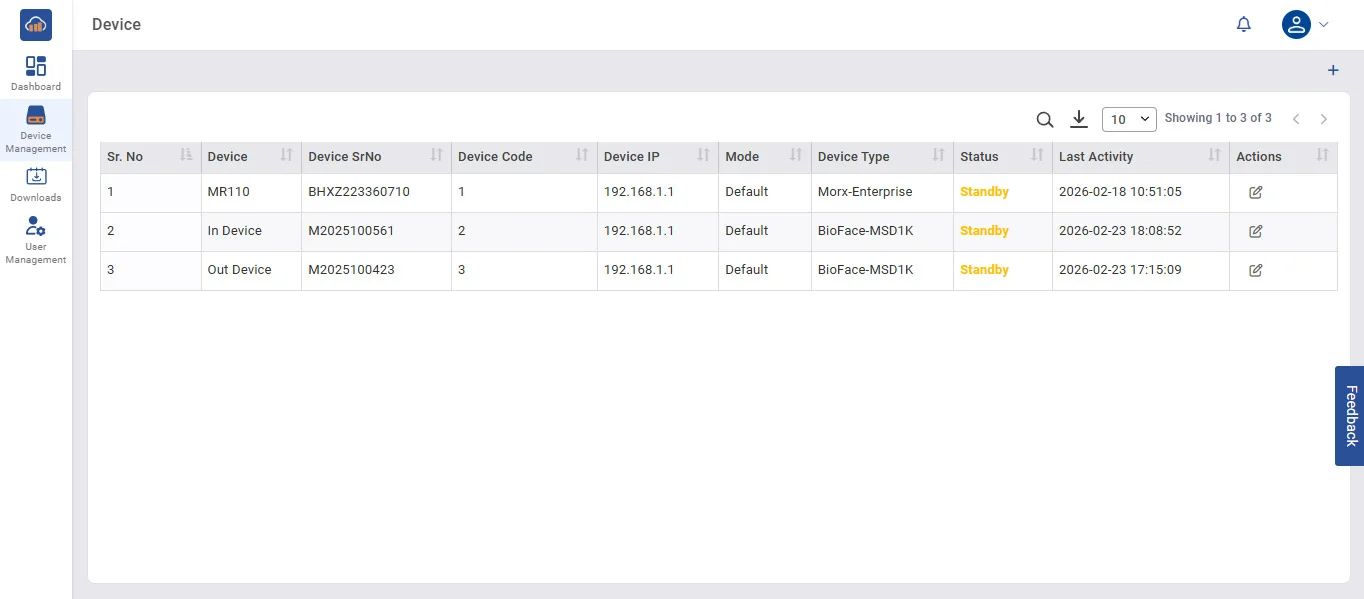Open Downloads in sidebar
Viewport: 1364px width, 599px height.
[x=36, y=184]
